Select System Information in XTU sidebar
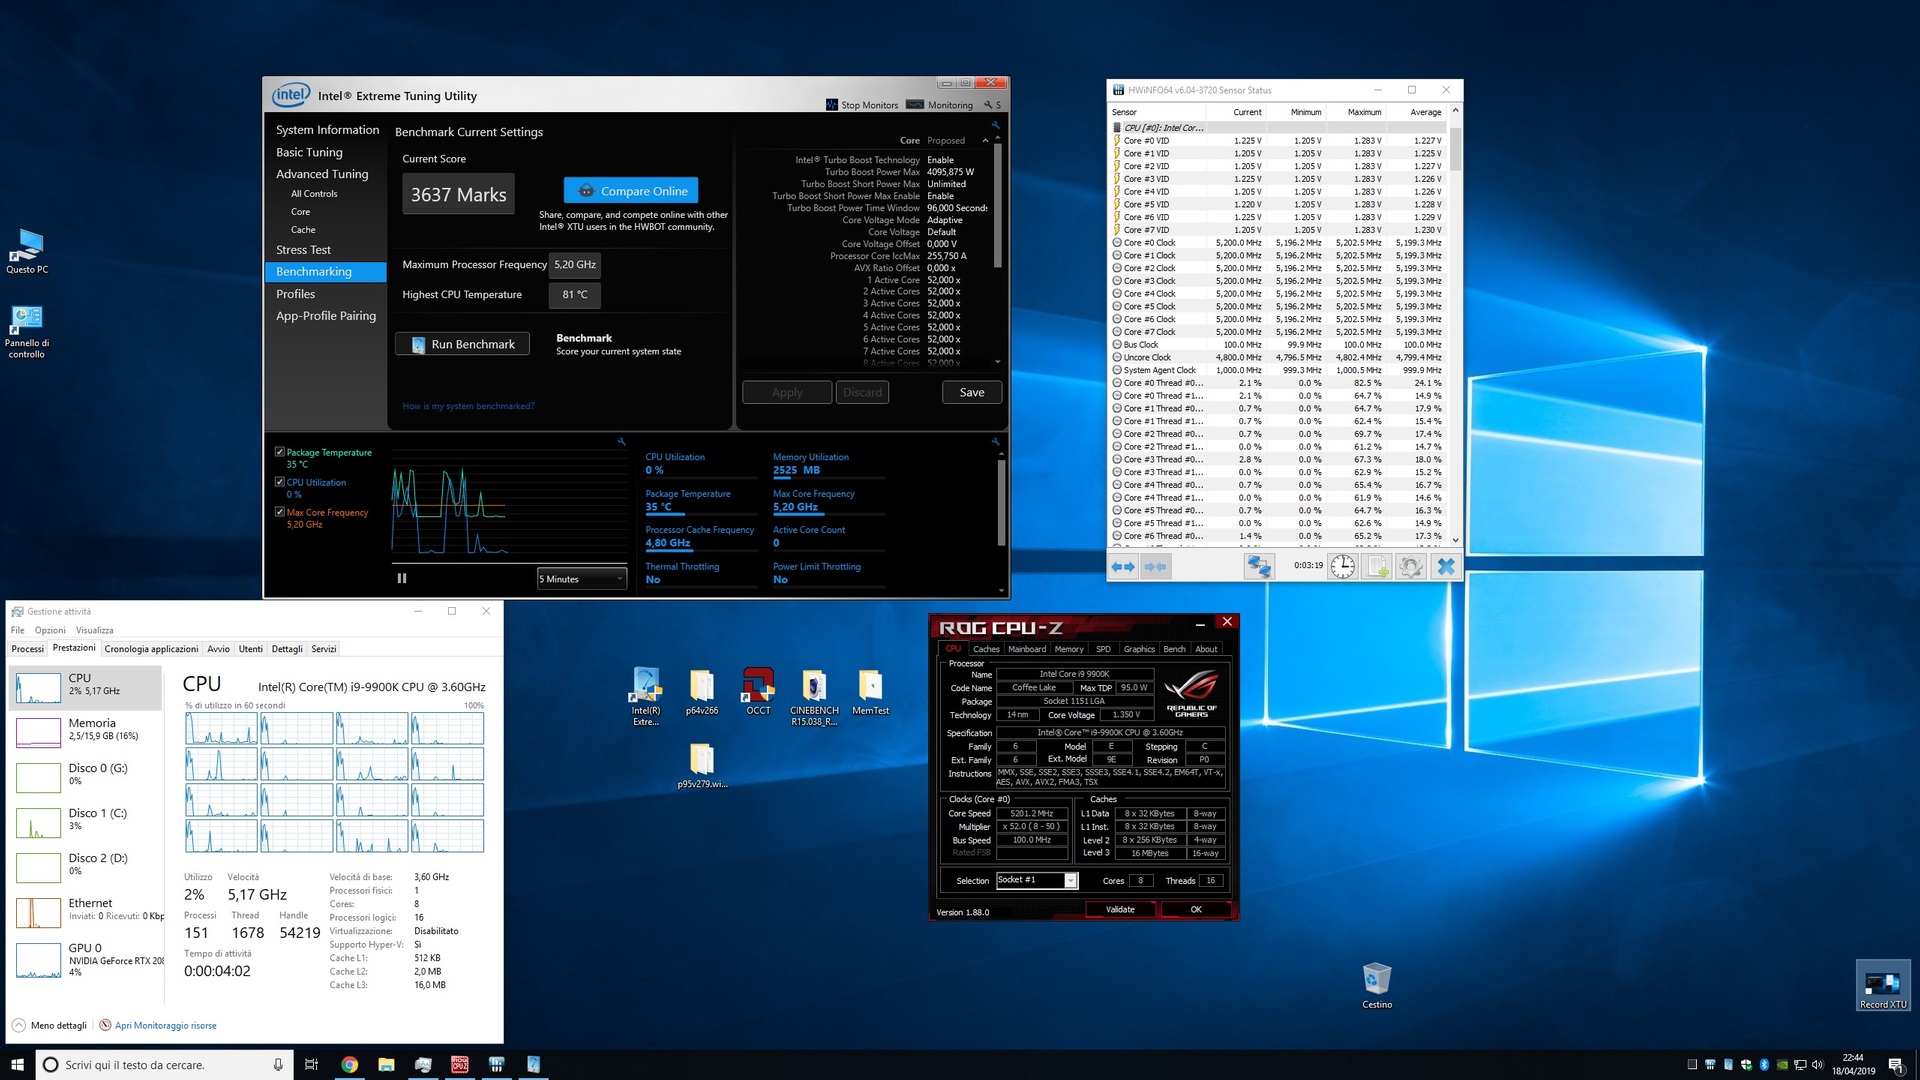The width and height of the screenshot is (1920, 1080). [x=327, y=130]
